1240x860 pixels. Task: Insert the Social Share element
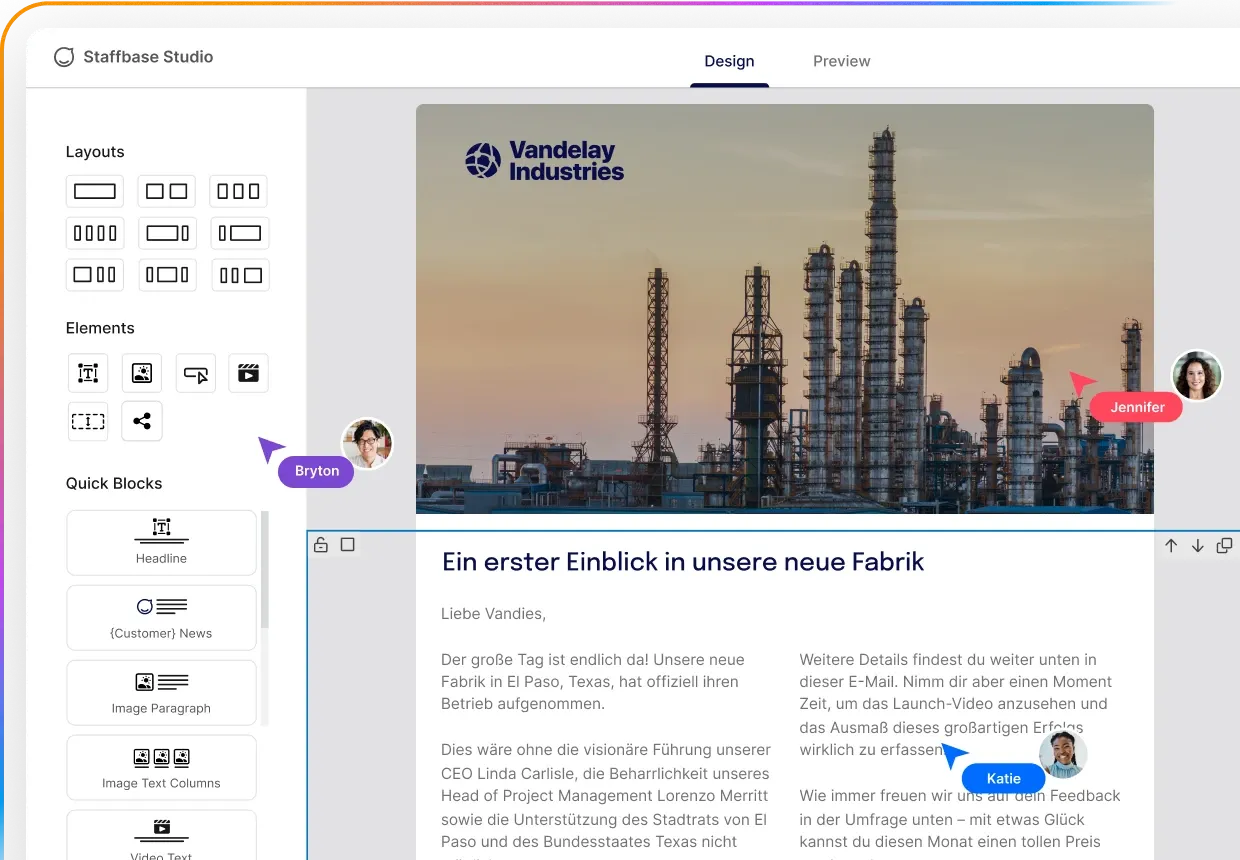click(141, 421)
